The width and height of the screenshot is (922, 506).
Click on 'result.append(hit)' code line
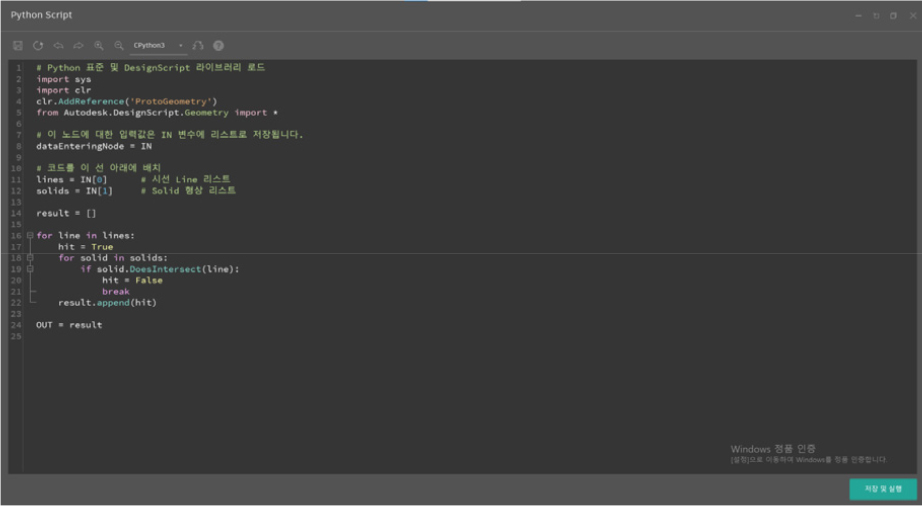pos(107,303)
